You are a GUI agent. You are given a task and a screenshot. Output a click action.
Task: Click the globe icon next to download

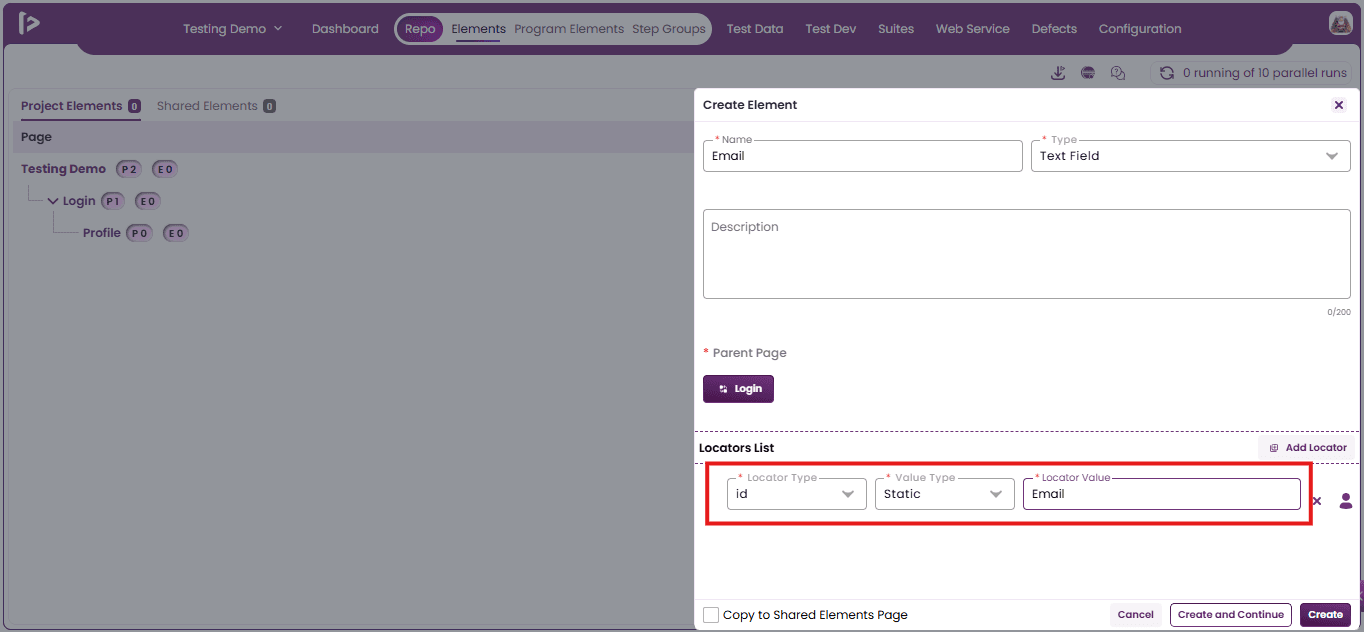pos(1087,73)
